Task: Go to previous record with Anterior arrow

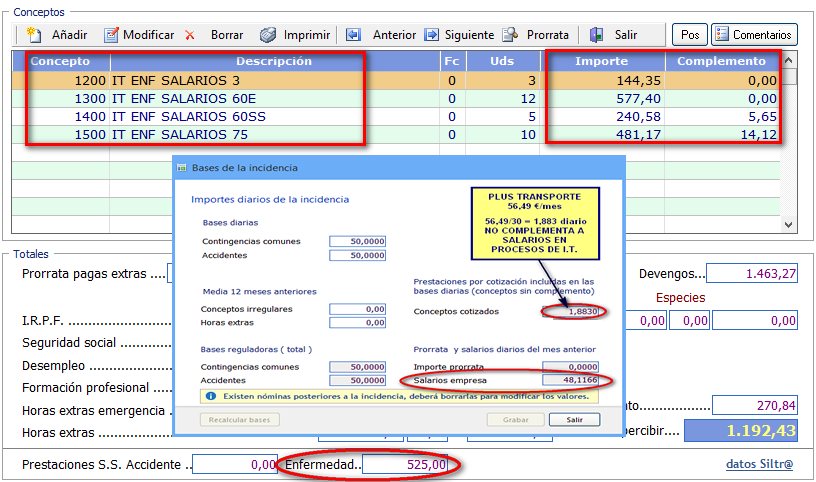Action: coord(353,34)
